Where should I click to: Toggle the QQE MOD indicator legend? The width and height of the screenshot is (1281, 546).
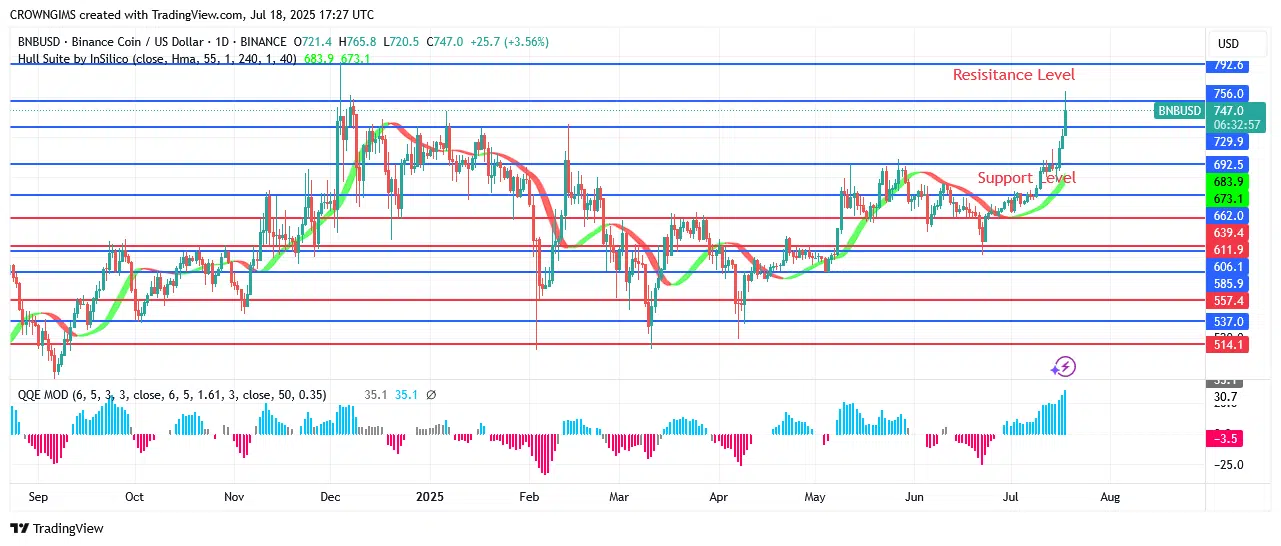(172, 395)
